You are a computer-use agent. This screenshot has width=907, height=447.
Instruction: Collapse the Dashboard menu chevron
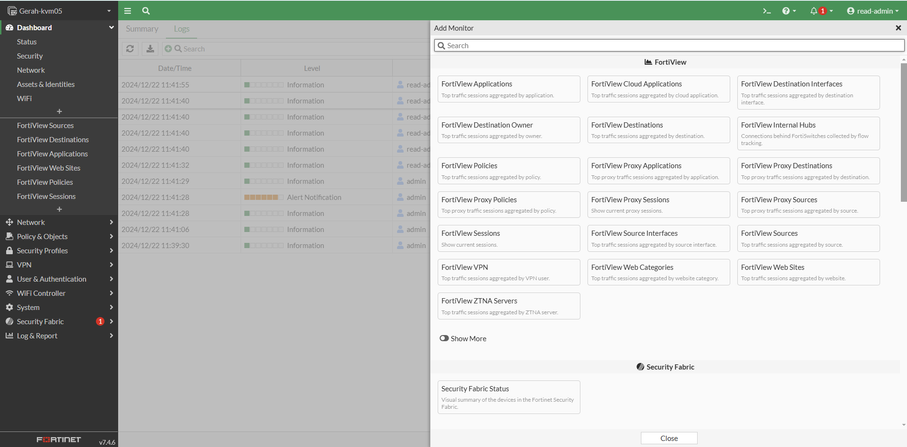tap(111, 28)
